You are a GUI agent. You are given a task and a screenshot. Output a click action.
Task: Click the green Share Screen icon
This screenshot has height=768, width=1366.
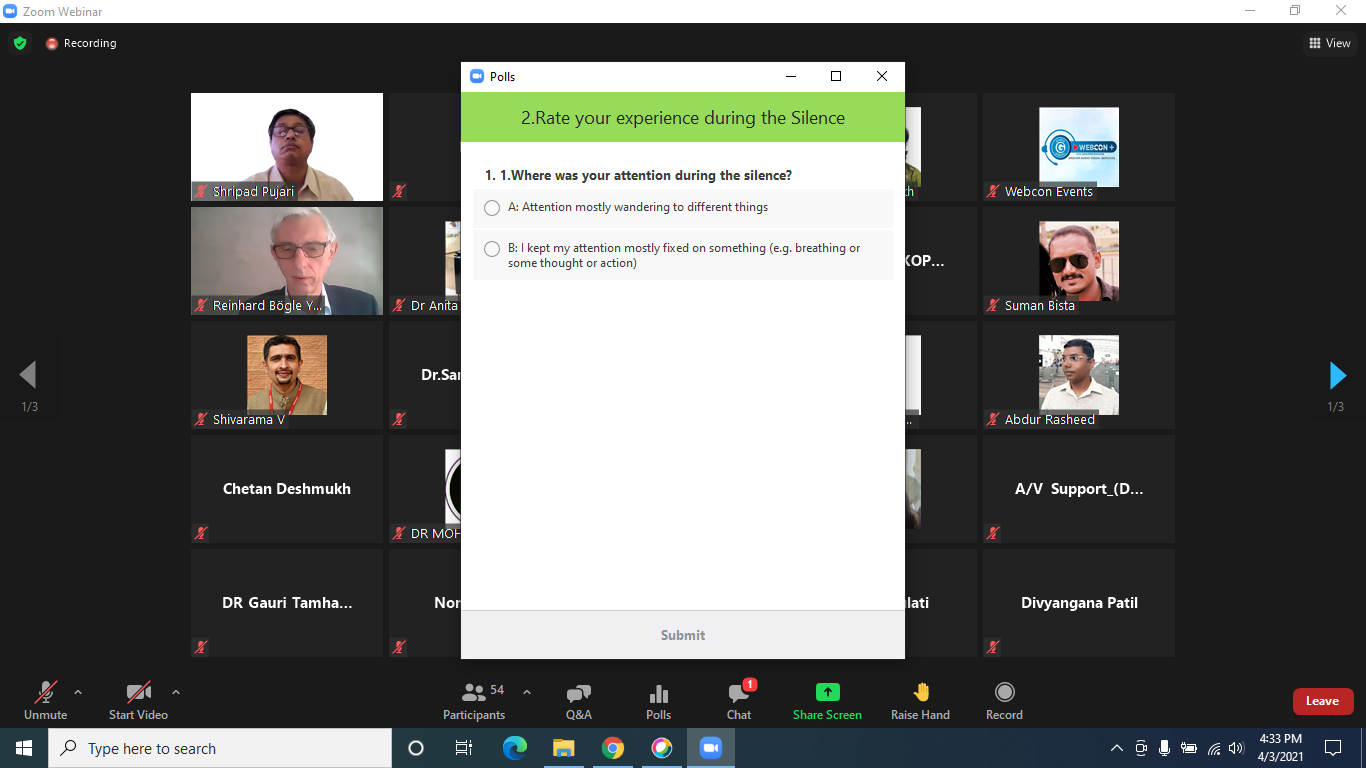coord(827,693)
